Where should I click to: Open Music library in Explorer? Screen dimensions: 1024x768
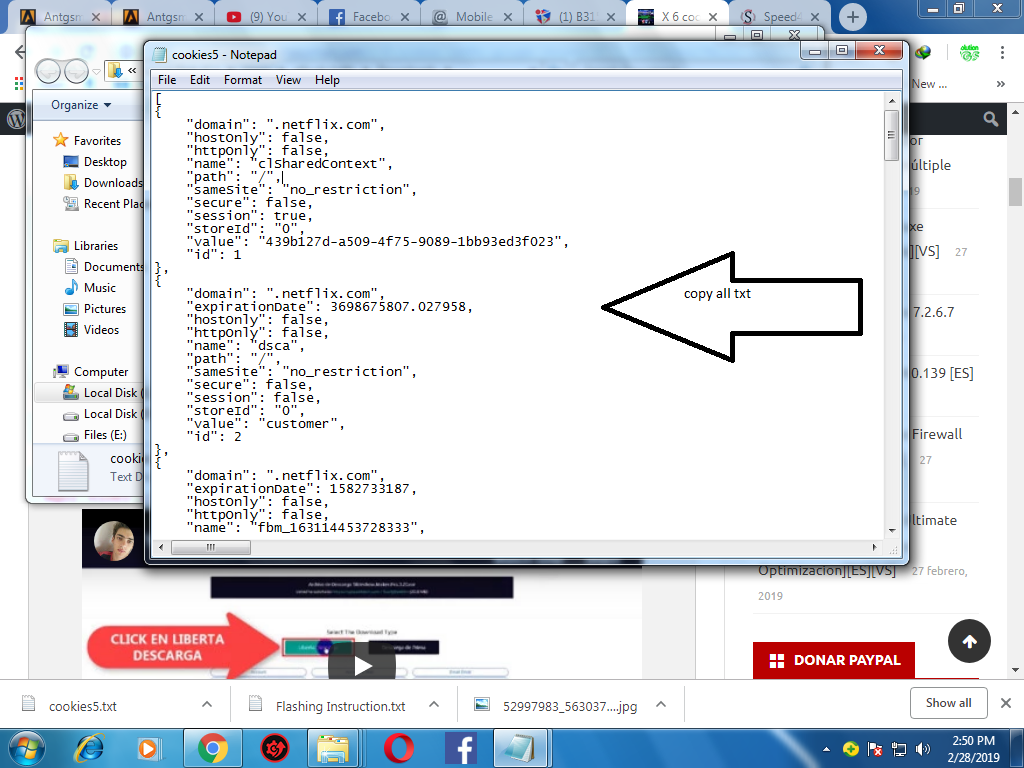(90, 287)
